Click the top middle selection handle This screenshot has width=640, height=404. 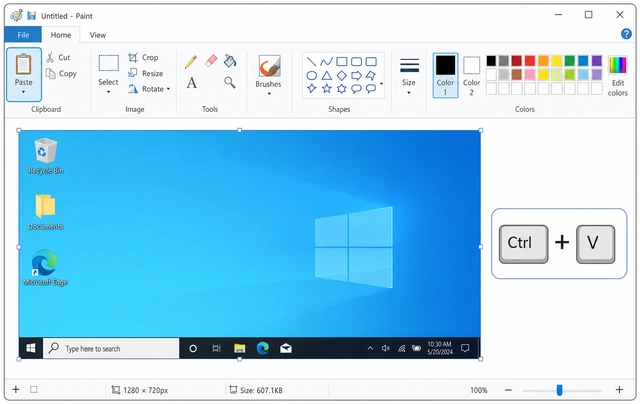pyautogui.click(x=240, y=130)
